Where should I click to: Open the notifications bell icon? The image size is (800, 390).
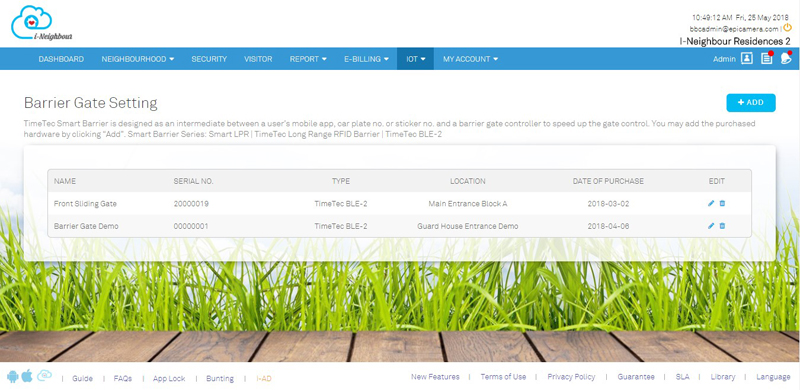pos(786,58)
